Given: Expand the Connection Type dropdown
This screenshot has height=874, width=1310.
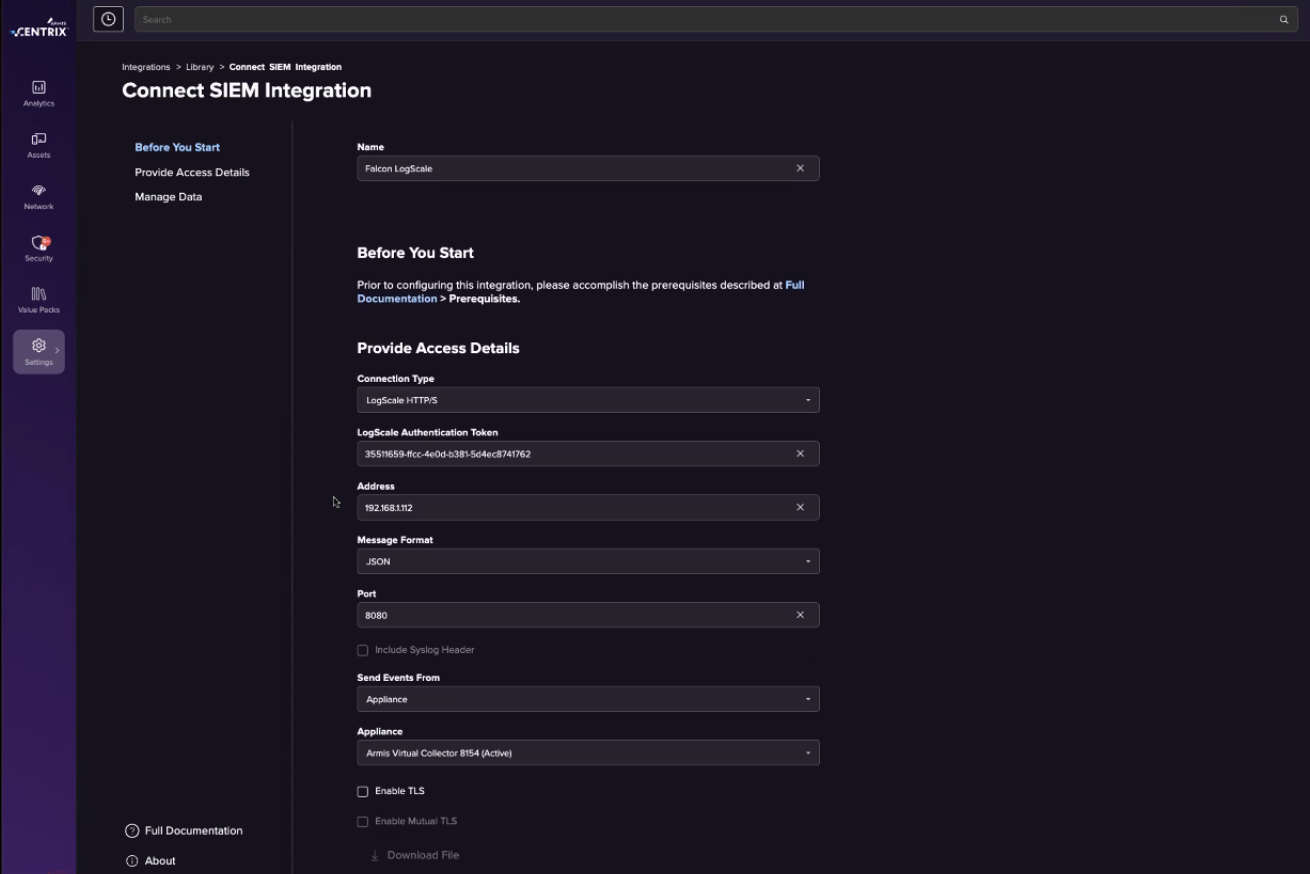Looking at the screenshot, I should pos(588,400).
